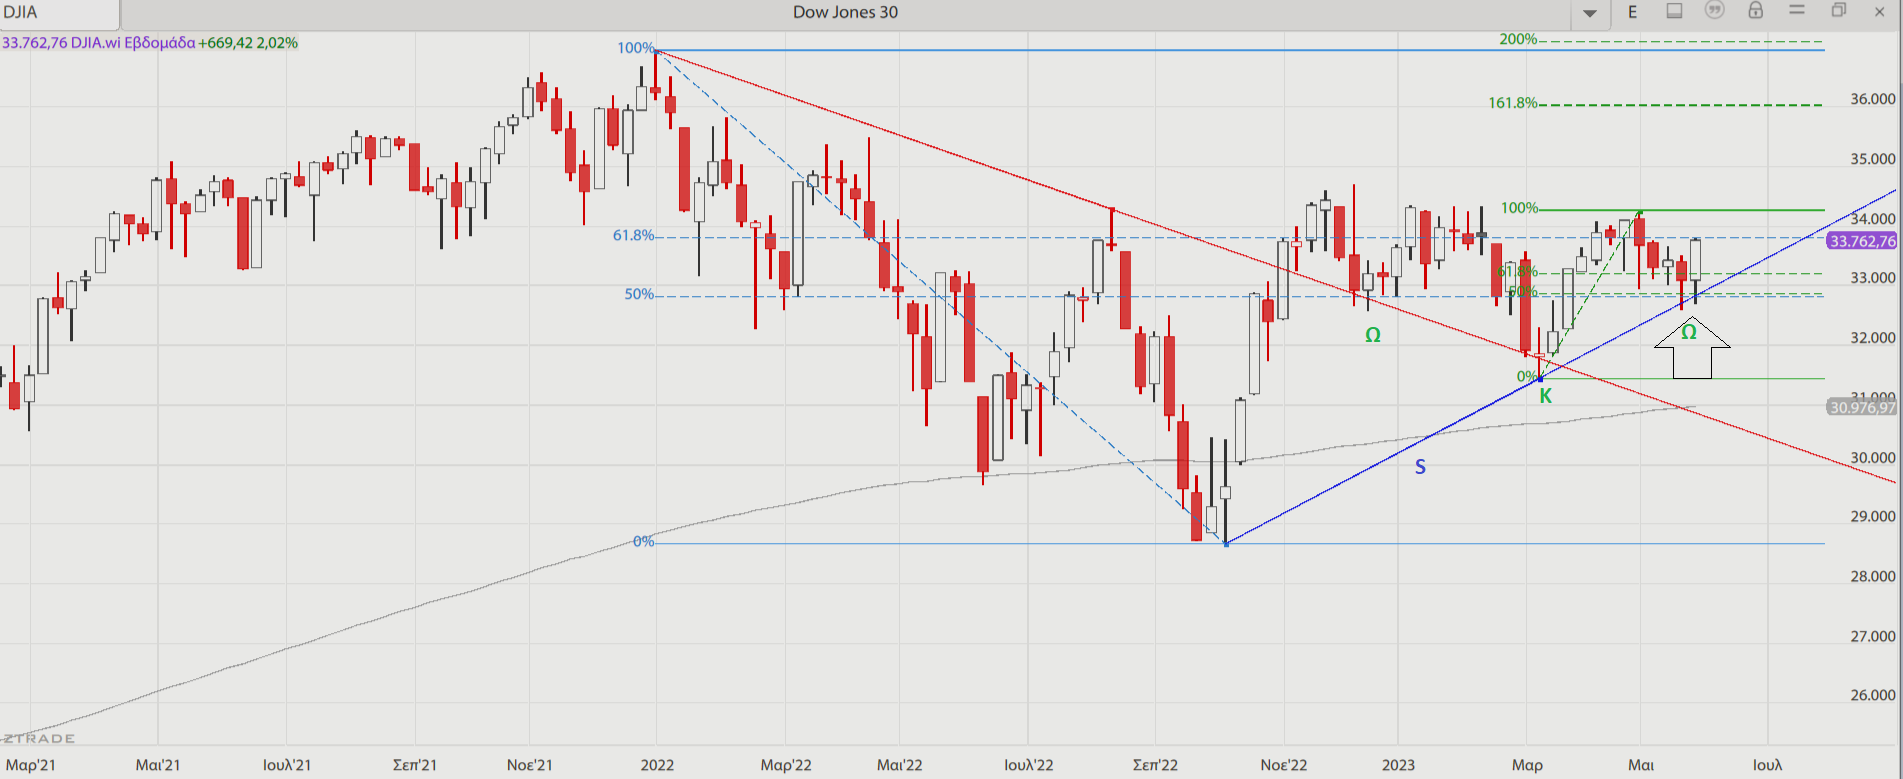Click the Μαι'22 date label

click(900, 765)
